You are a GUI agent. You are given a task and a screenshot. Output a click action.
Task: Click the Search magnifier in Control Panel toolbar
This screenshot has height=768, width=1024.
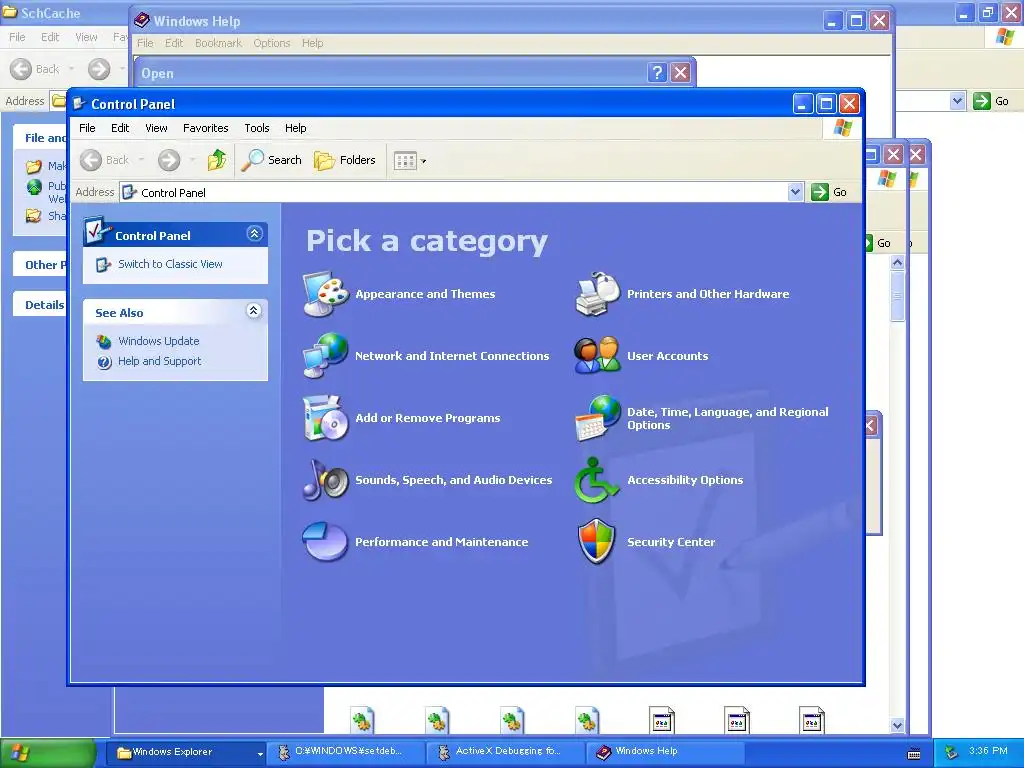[x=271, y=160]
